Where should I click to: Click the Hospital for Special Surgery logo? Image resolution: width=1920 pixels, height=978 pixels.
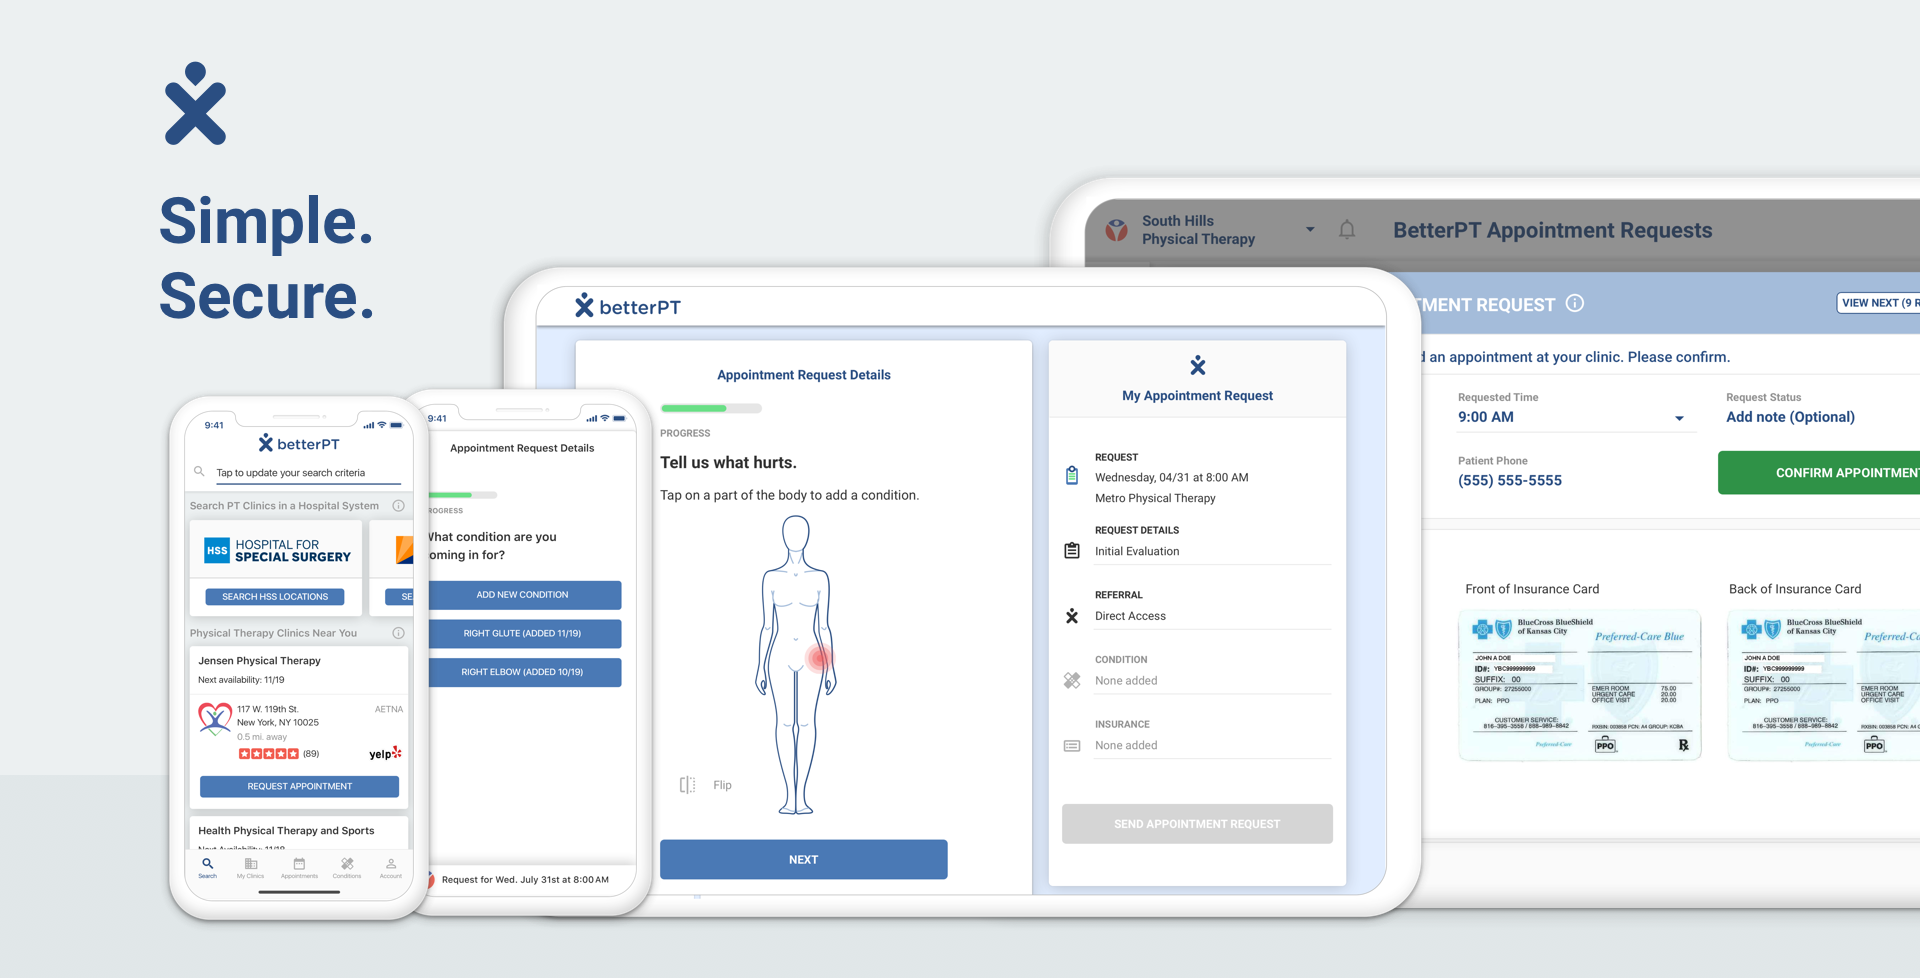pos(277,551)
